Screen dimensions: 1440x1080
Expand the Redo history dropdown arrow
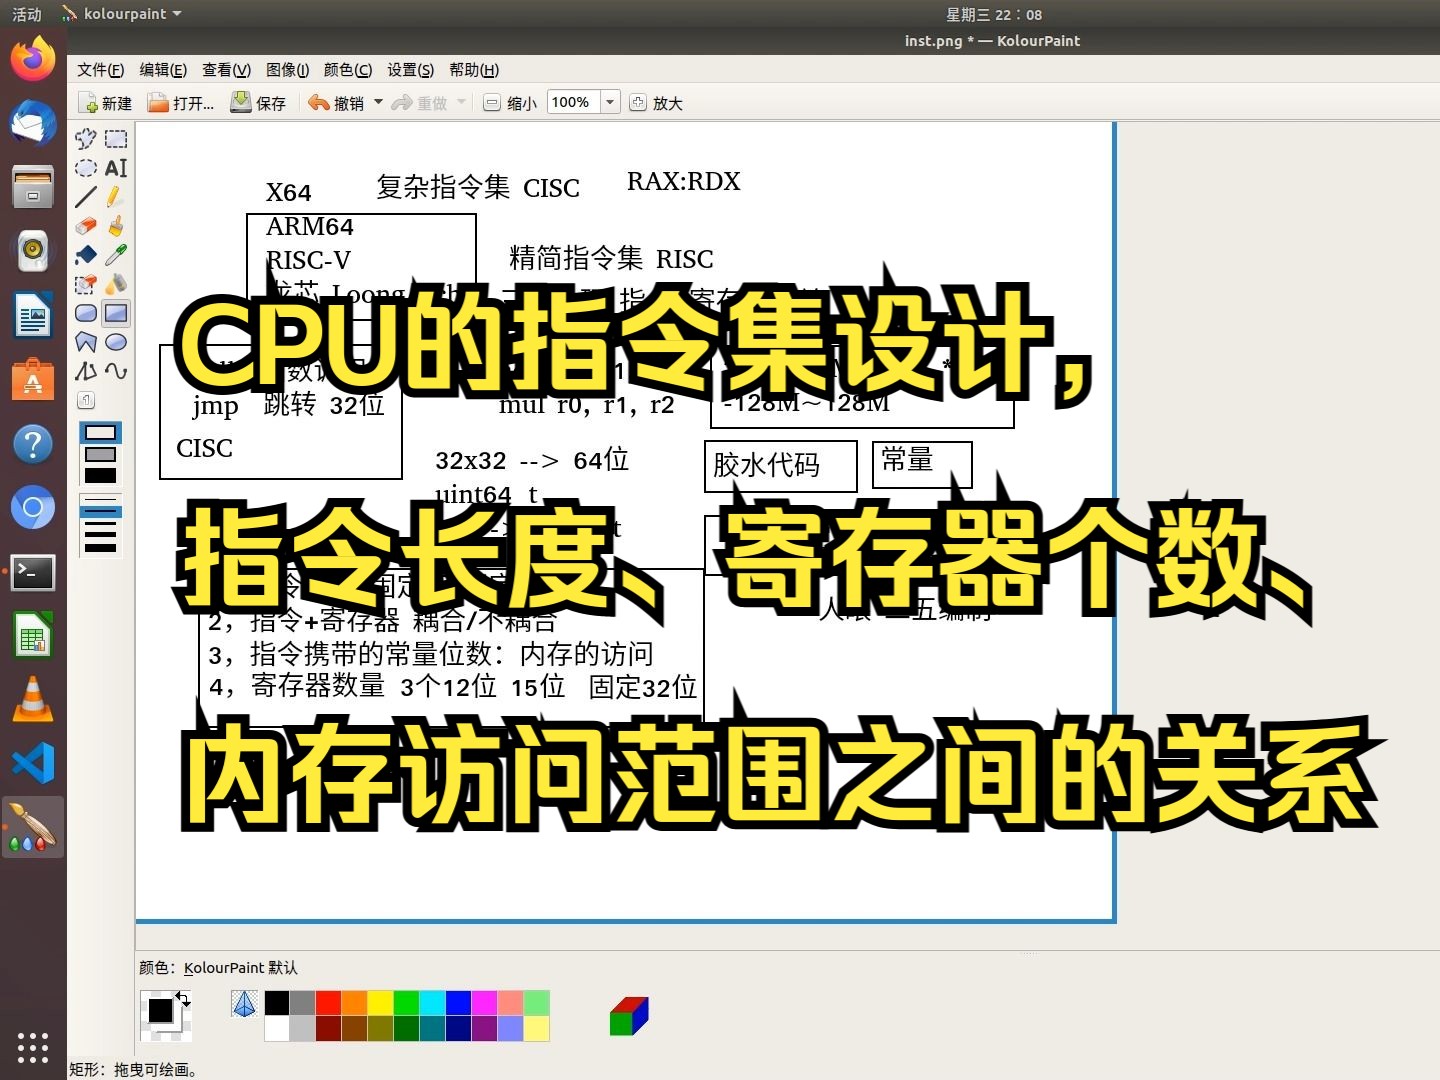(x=461, y=102)
